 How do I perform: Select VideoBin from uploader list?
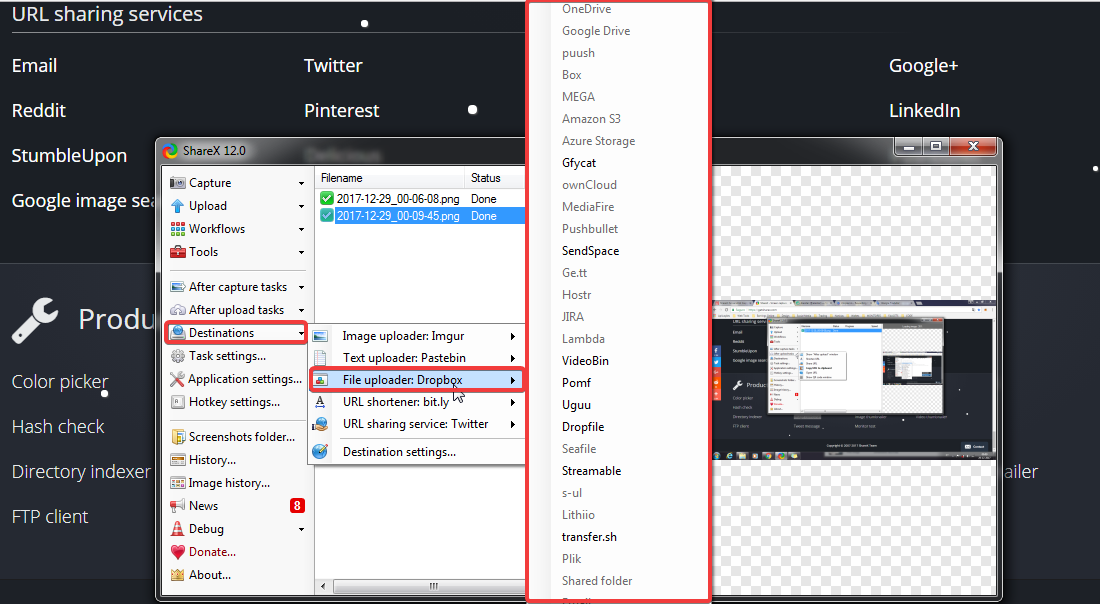tap(585, 361)
